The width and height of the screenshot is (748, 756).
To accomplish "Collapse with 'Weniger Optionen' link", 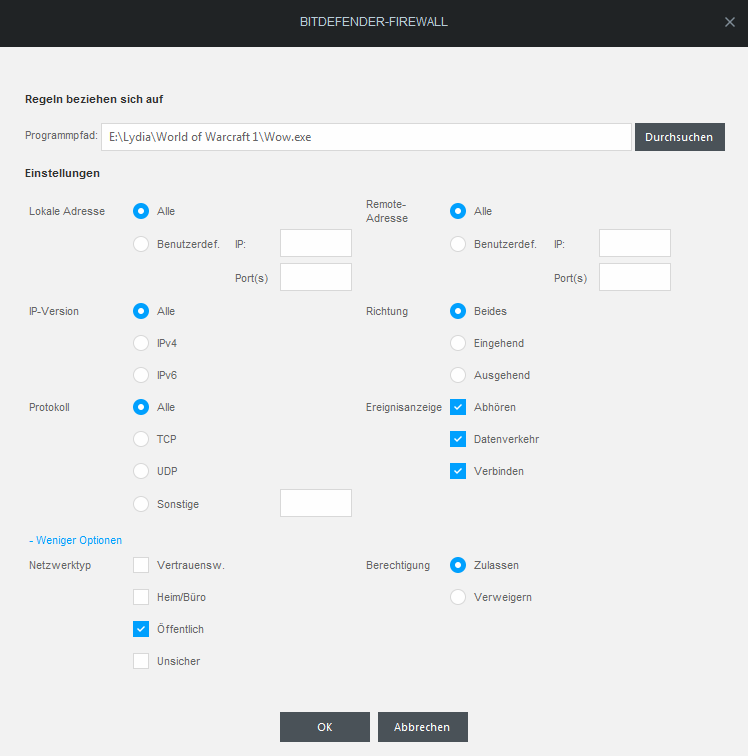I will coord(76,540).
